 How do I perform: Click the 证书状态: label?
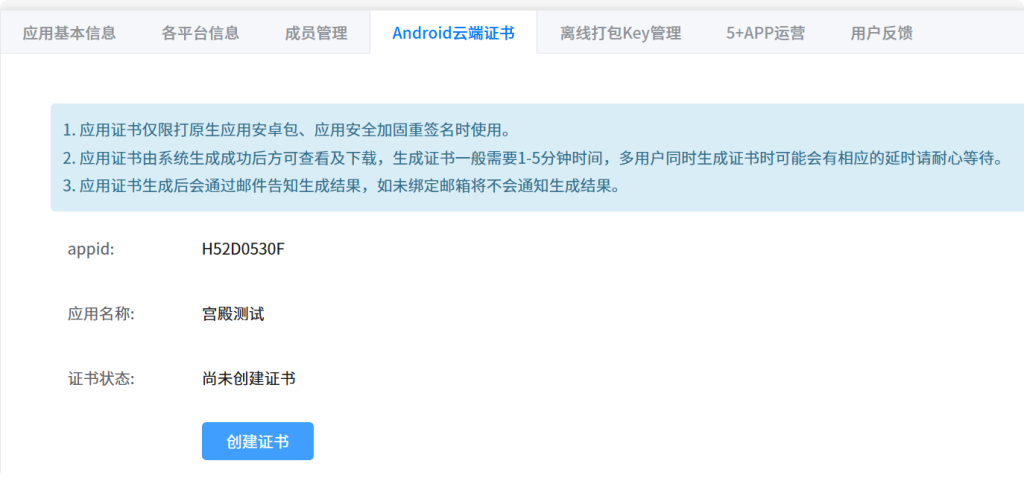pos(101,379)
